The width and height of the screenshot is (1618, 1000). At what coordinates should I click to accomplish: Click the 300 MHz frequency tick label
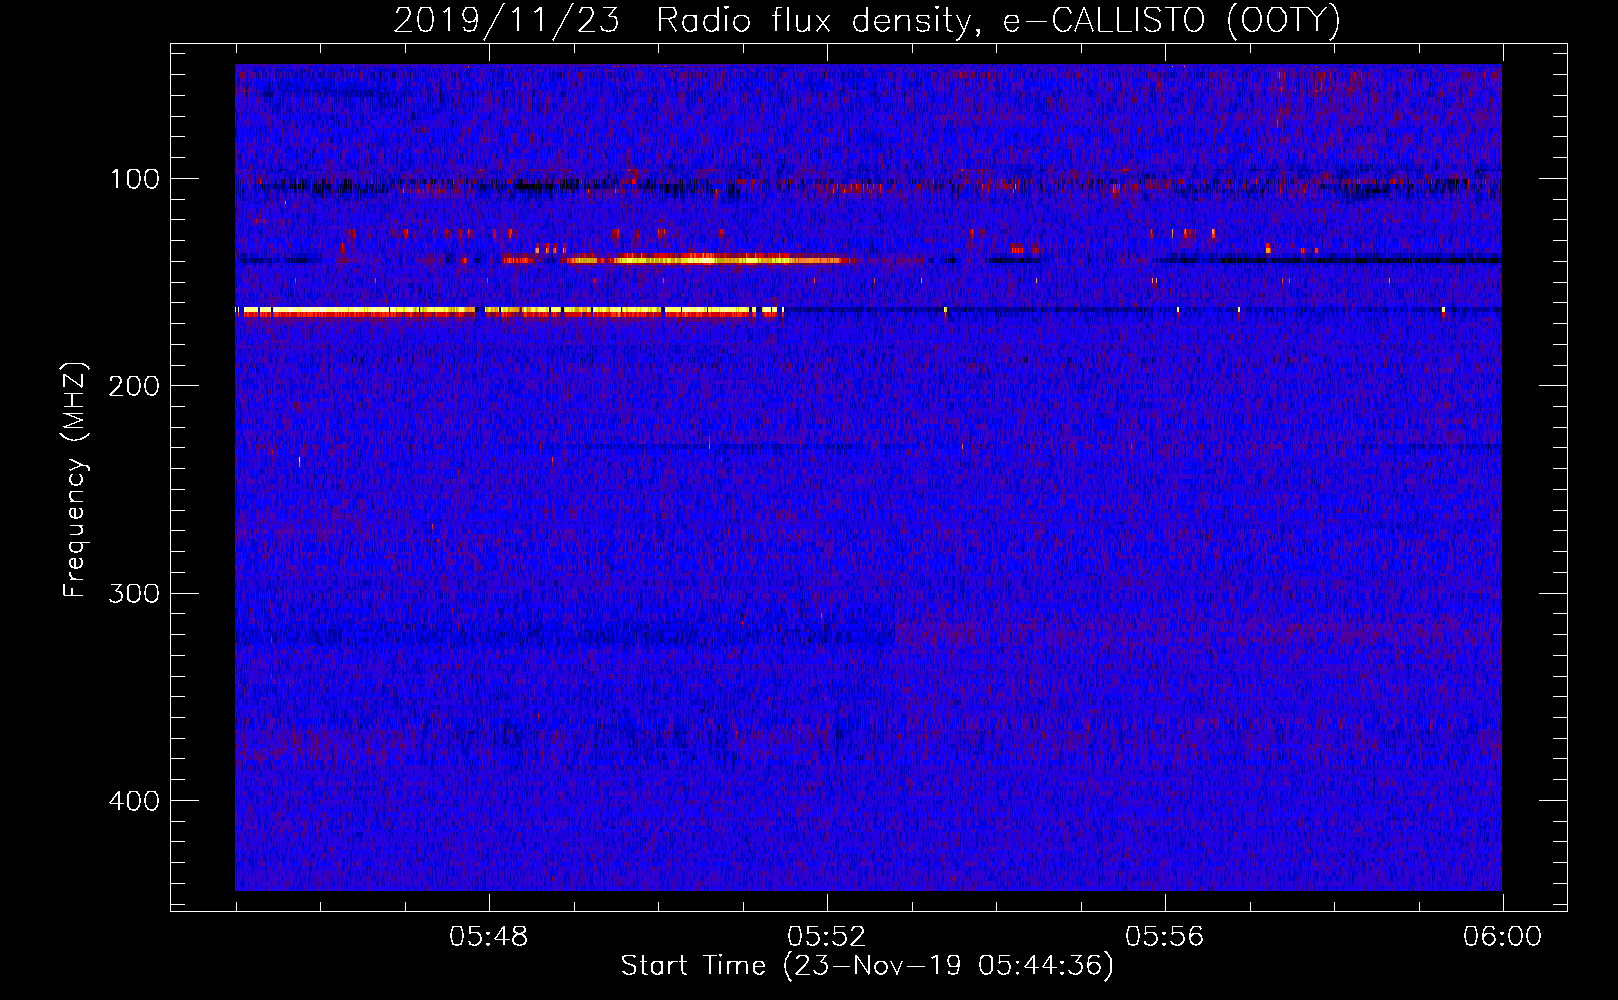pyautogui.click(x=134, y=594)
